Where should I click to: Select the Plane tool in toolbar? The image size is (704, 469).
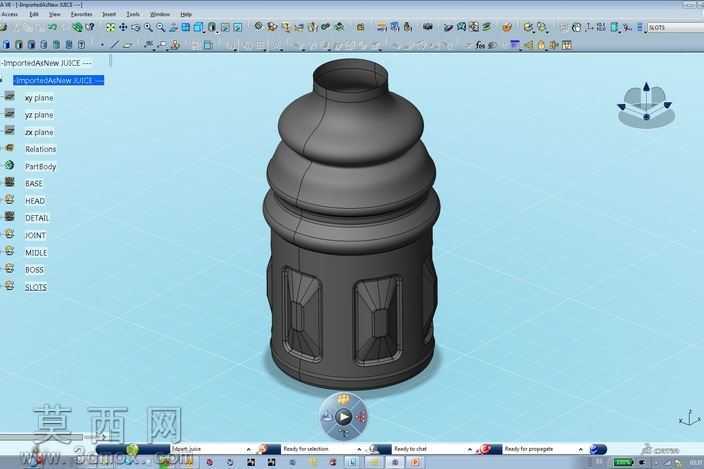(128, 45)
